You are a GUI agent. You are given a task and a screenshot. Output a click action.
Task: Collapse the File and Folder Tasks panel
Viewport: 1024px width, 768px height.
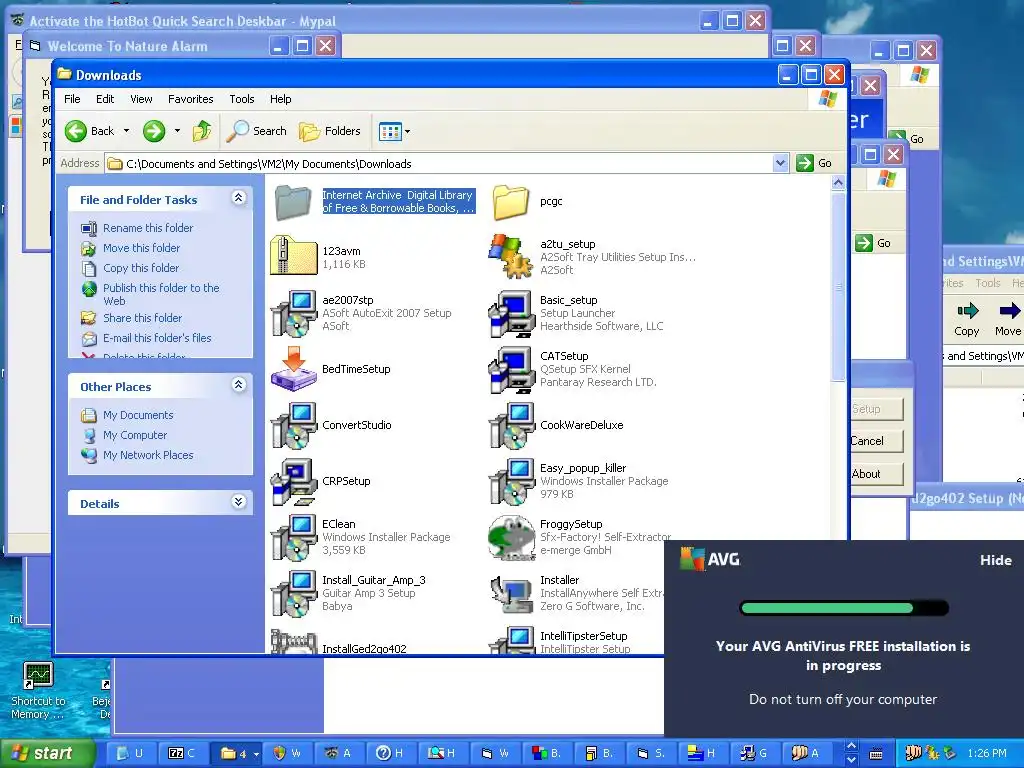coord(239,198)
